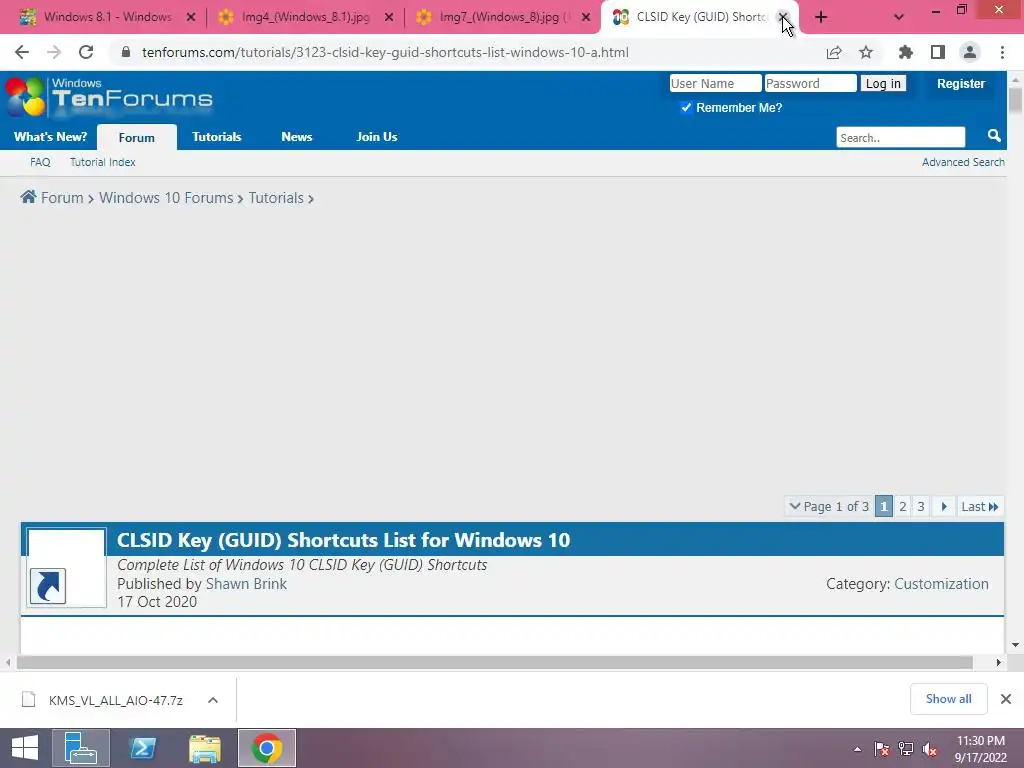View site info via the padlock icon
The image size is (1024, 768).
[126, 52]
